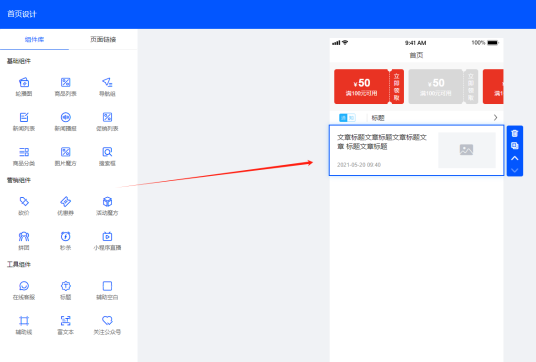
Task: Choose the 商品分类 product category component
Action: (x=24, y=152)
